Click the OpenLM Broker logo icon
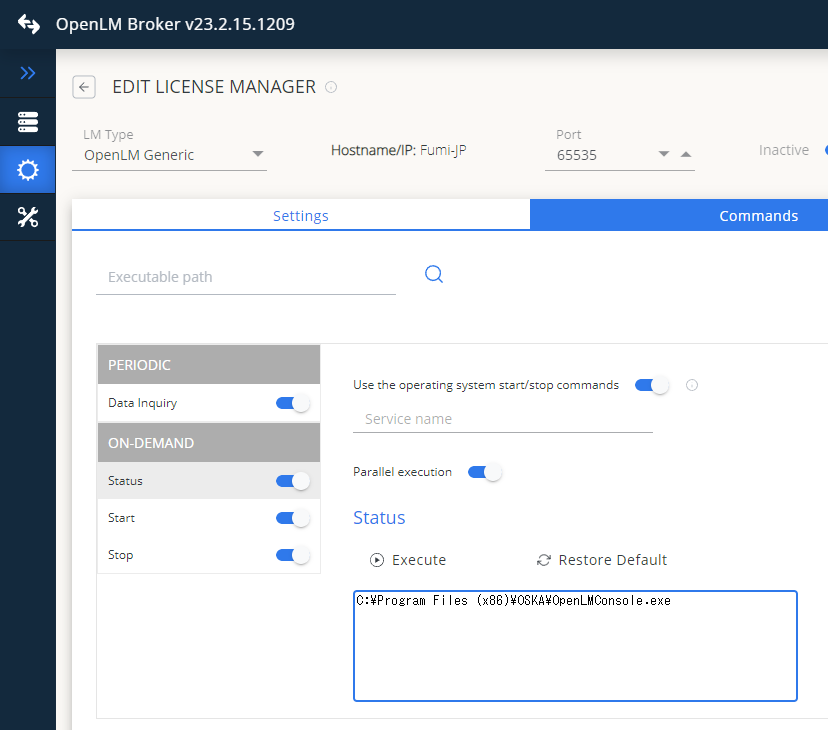 (x=28, y=24)
